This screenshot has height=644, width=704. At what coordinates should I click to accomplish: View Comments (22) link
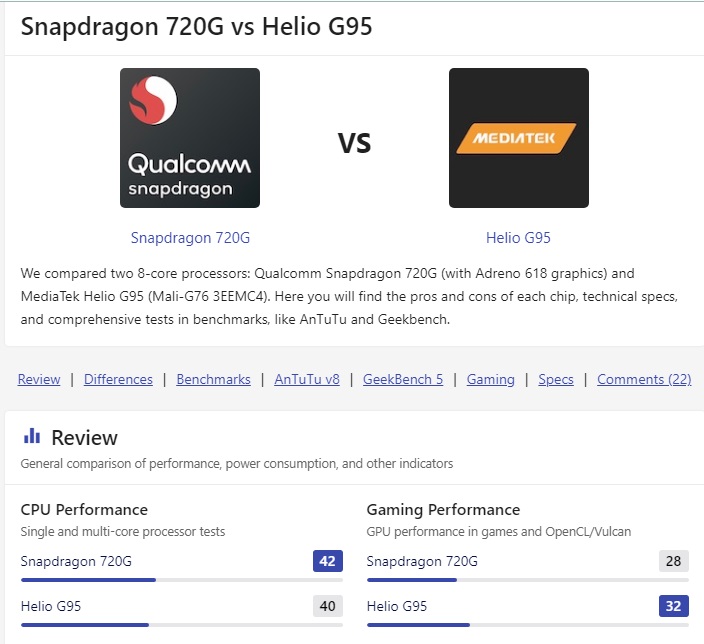tap(644, 379)
